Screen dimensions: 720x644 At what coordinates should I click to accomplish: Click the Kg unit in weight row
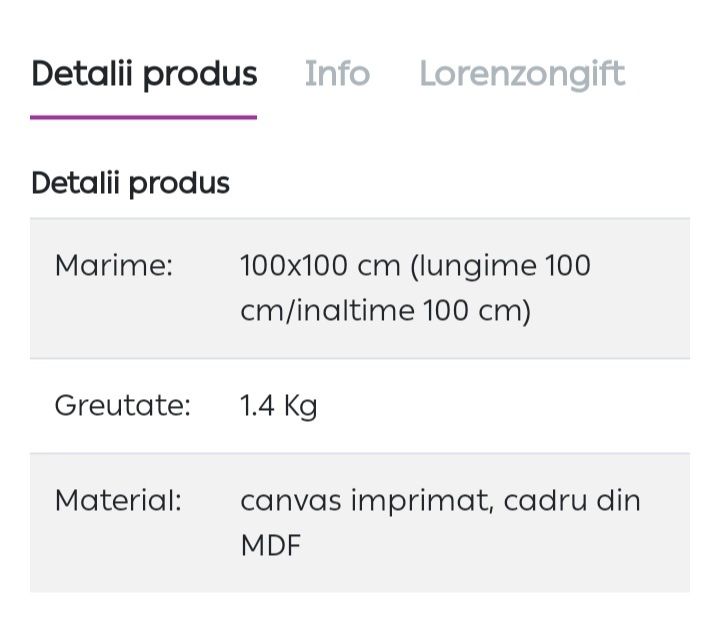301,407
